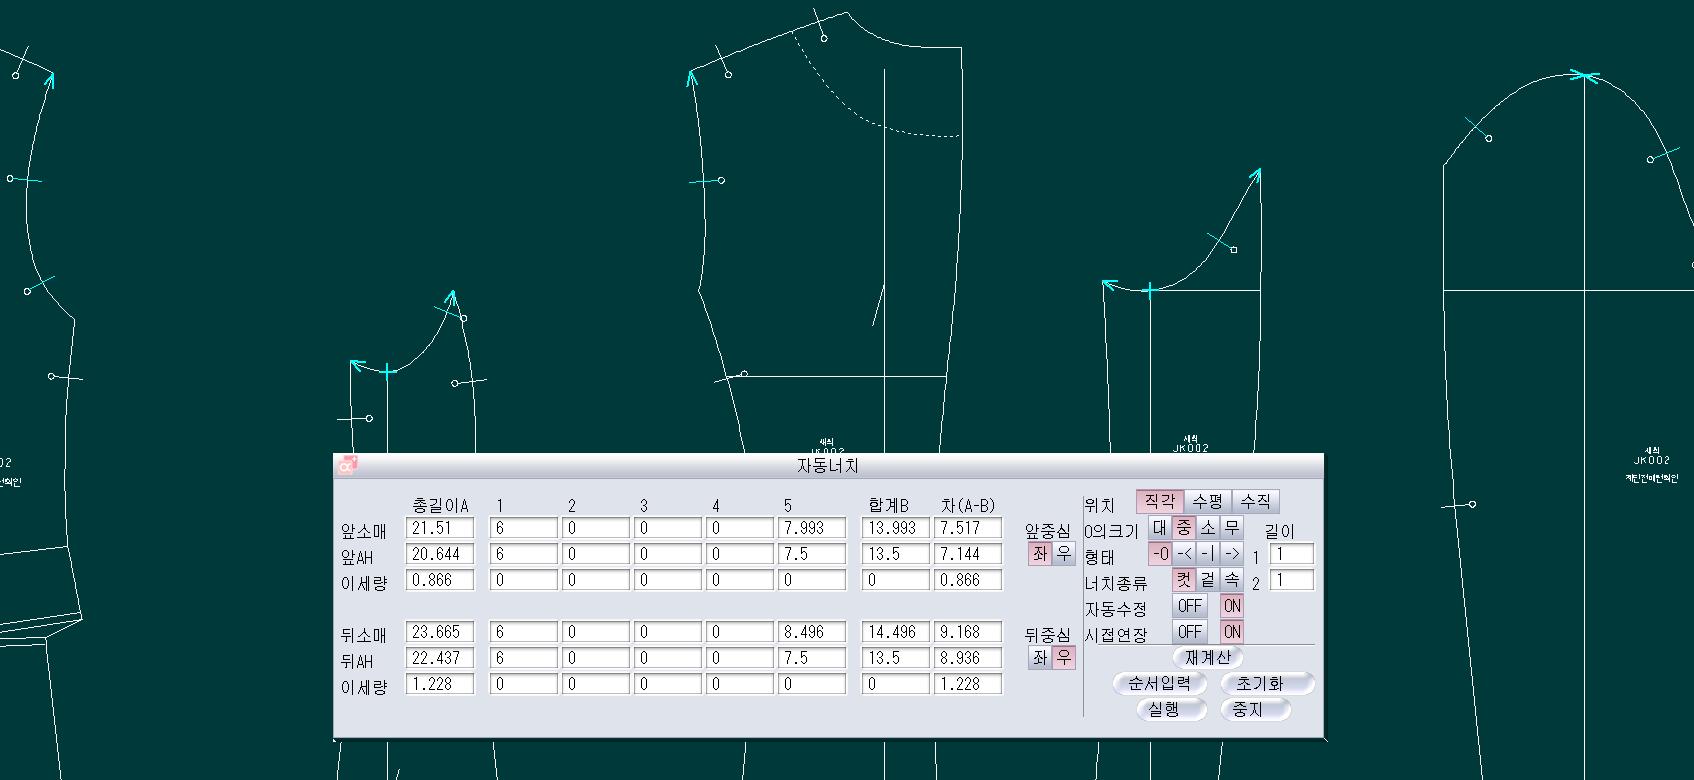
Task: Click the 길이 1 input field
Action: [x=1291, y=553]
